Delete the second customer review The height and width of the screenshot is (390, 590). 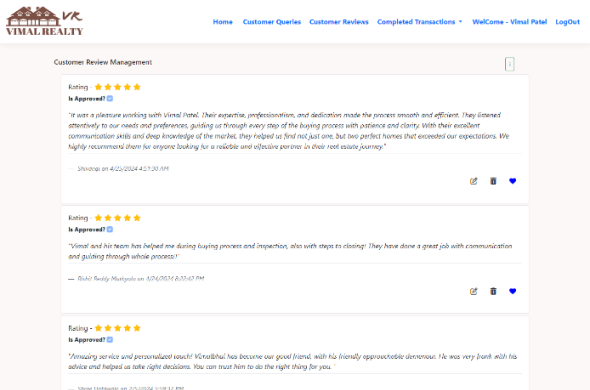point(493,291)
